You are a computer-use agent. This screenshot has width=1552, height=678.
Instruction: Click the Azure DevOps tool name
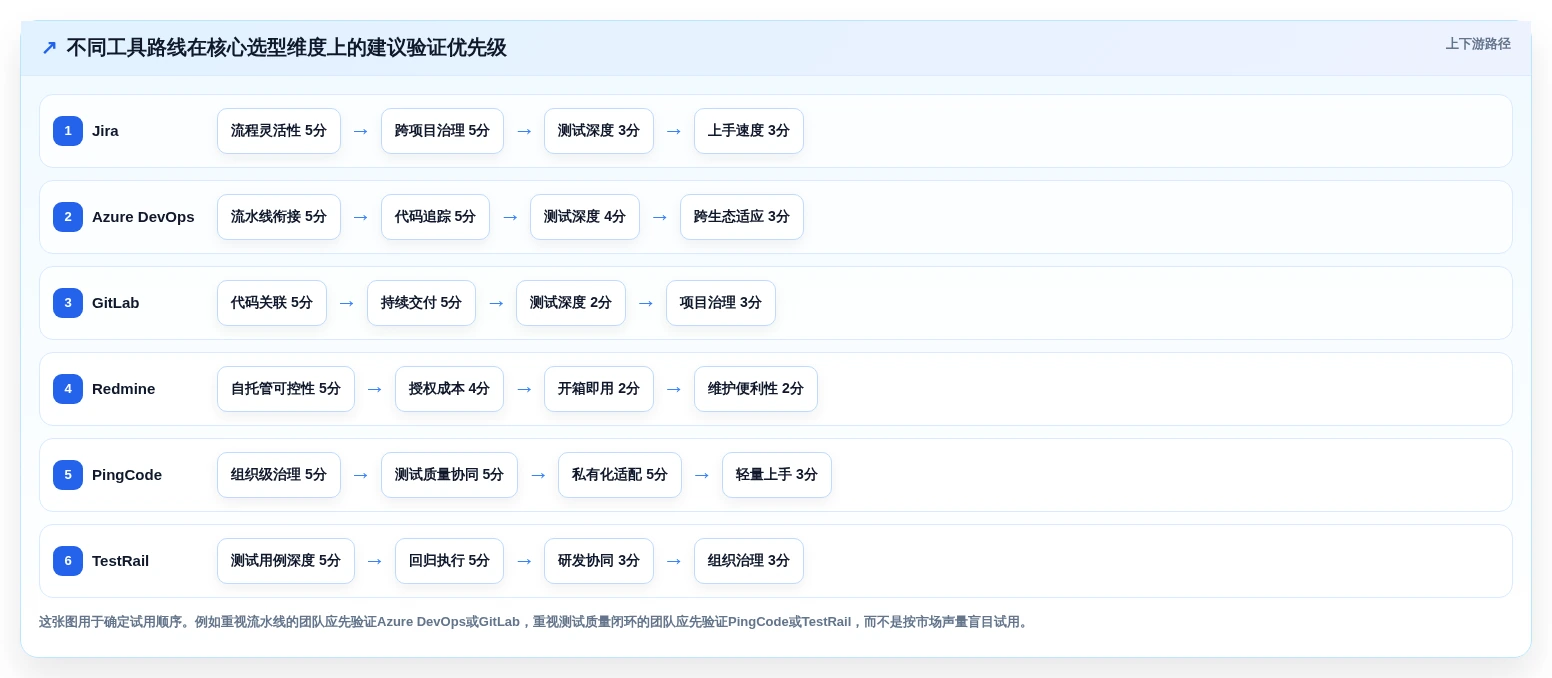tap(143, 217)
